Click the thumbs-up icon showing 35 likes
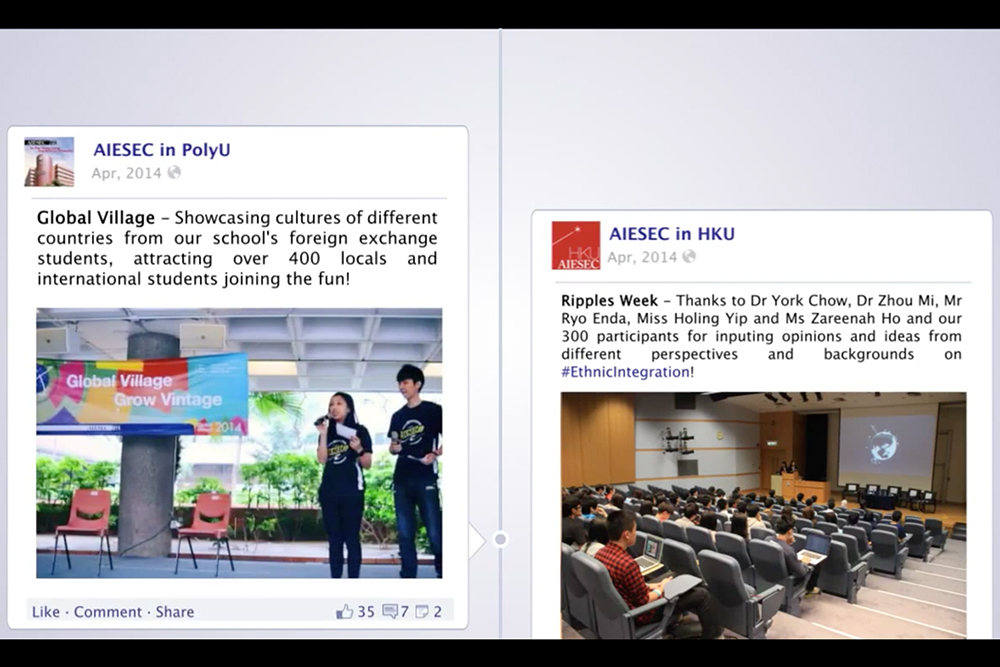 point(344,612)
